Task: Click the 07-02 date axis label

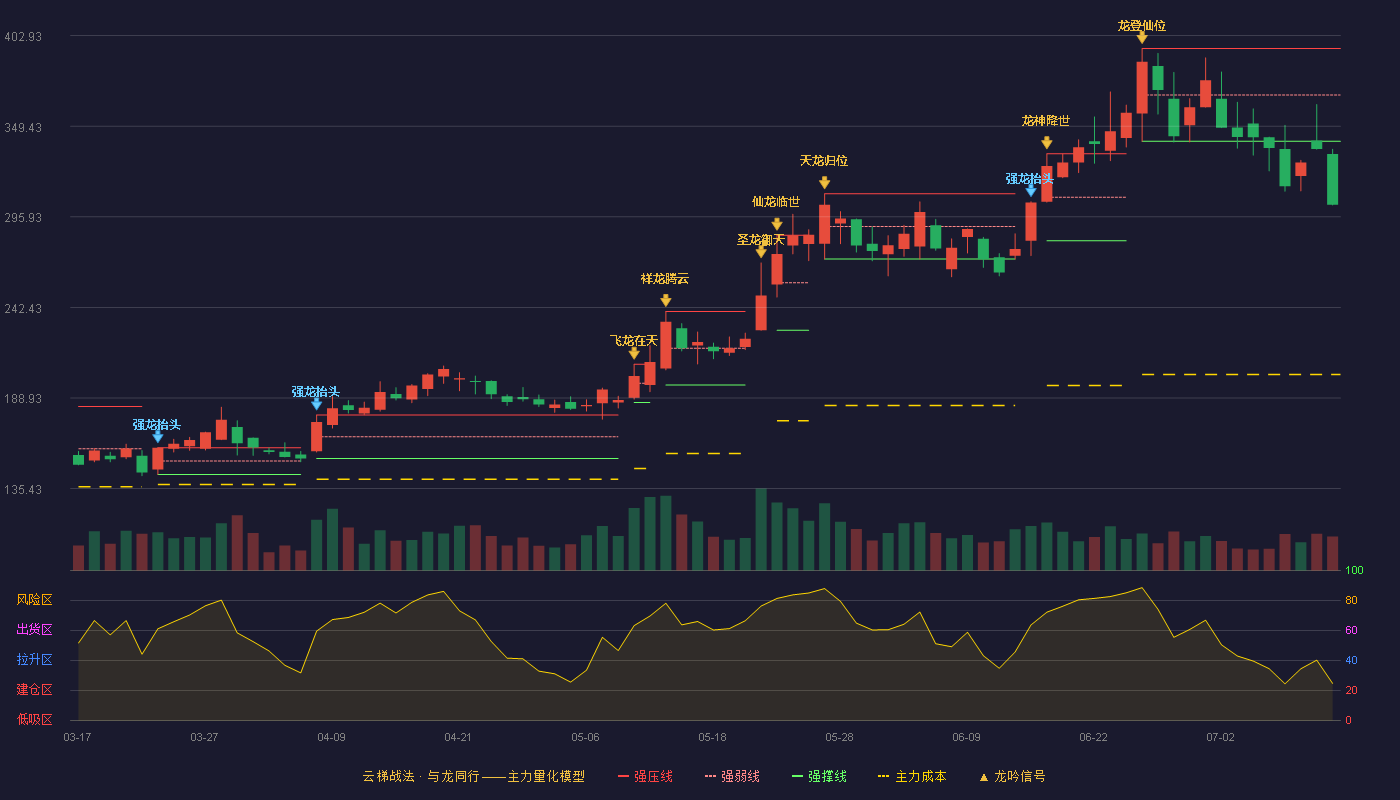Action: point(1220,737)
